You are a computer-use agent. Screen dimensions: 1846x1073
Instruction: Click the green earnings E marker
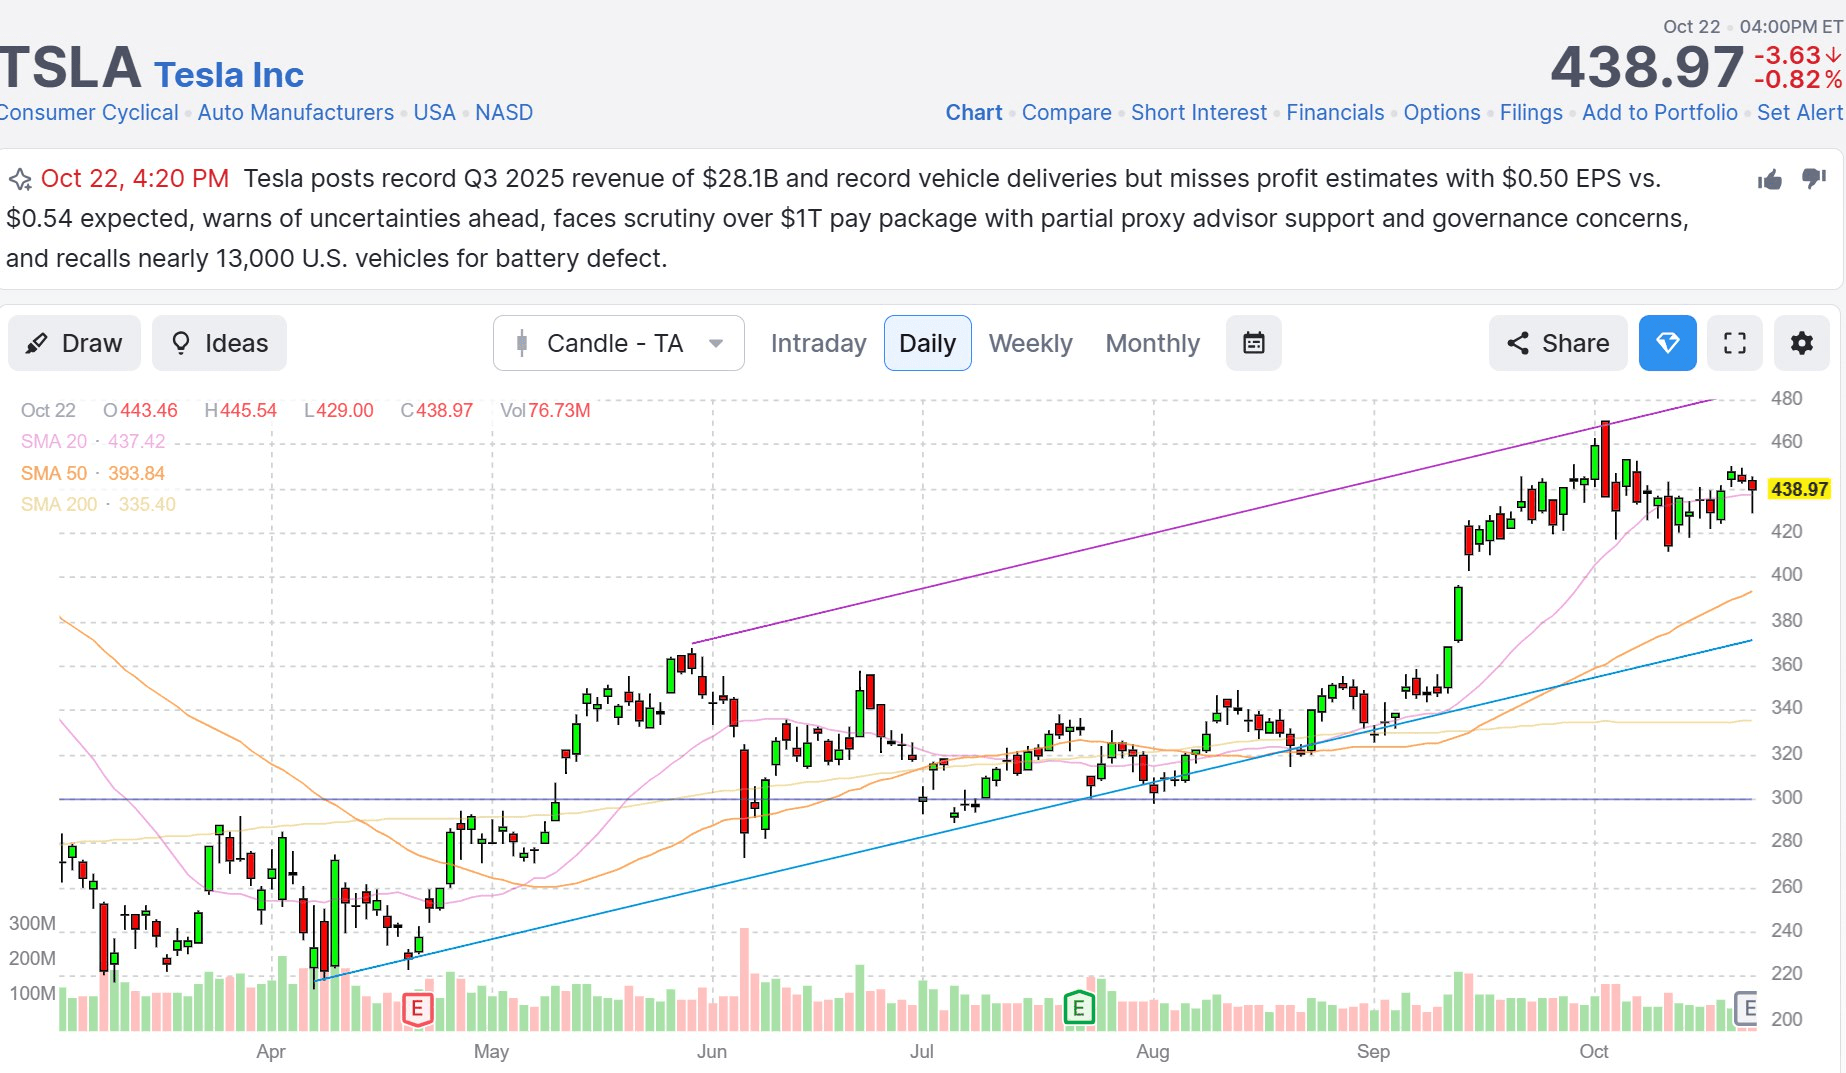coord(1078,1008)
